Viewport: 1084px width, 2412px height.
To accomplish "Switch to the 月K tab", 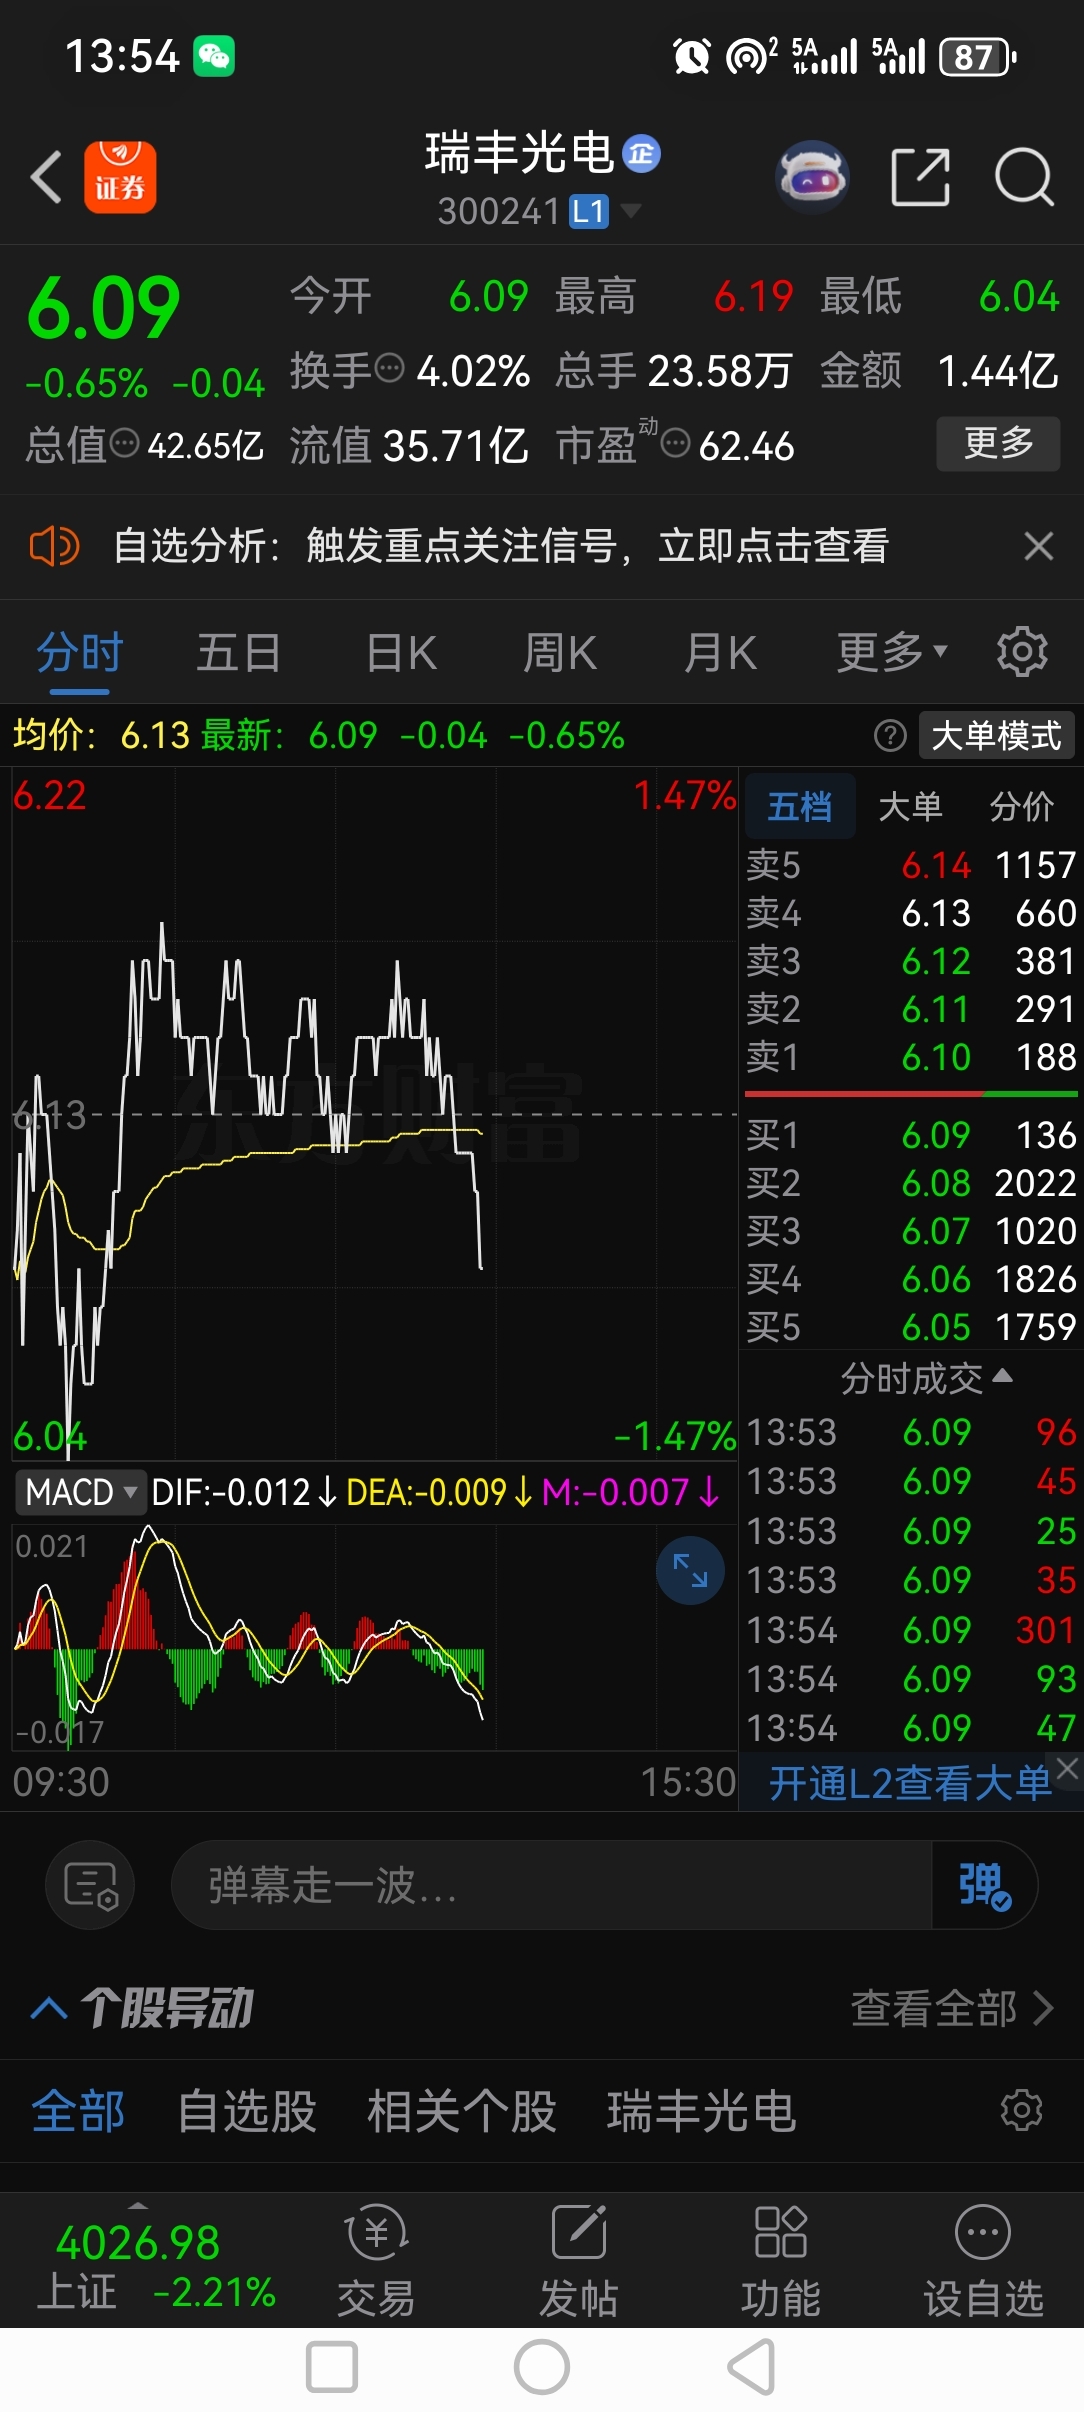I will click(720, 652).
